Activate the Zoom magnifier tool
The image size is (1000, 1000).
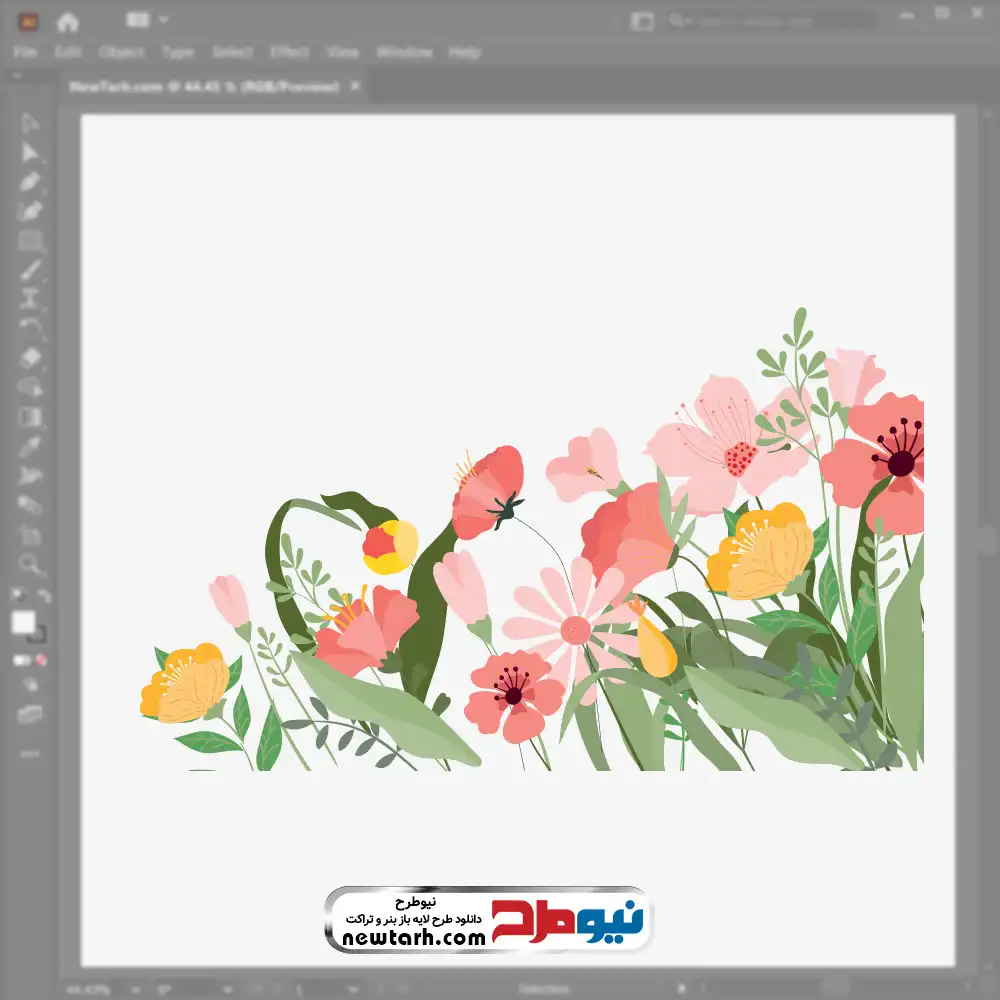[30, 563]
